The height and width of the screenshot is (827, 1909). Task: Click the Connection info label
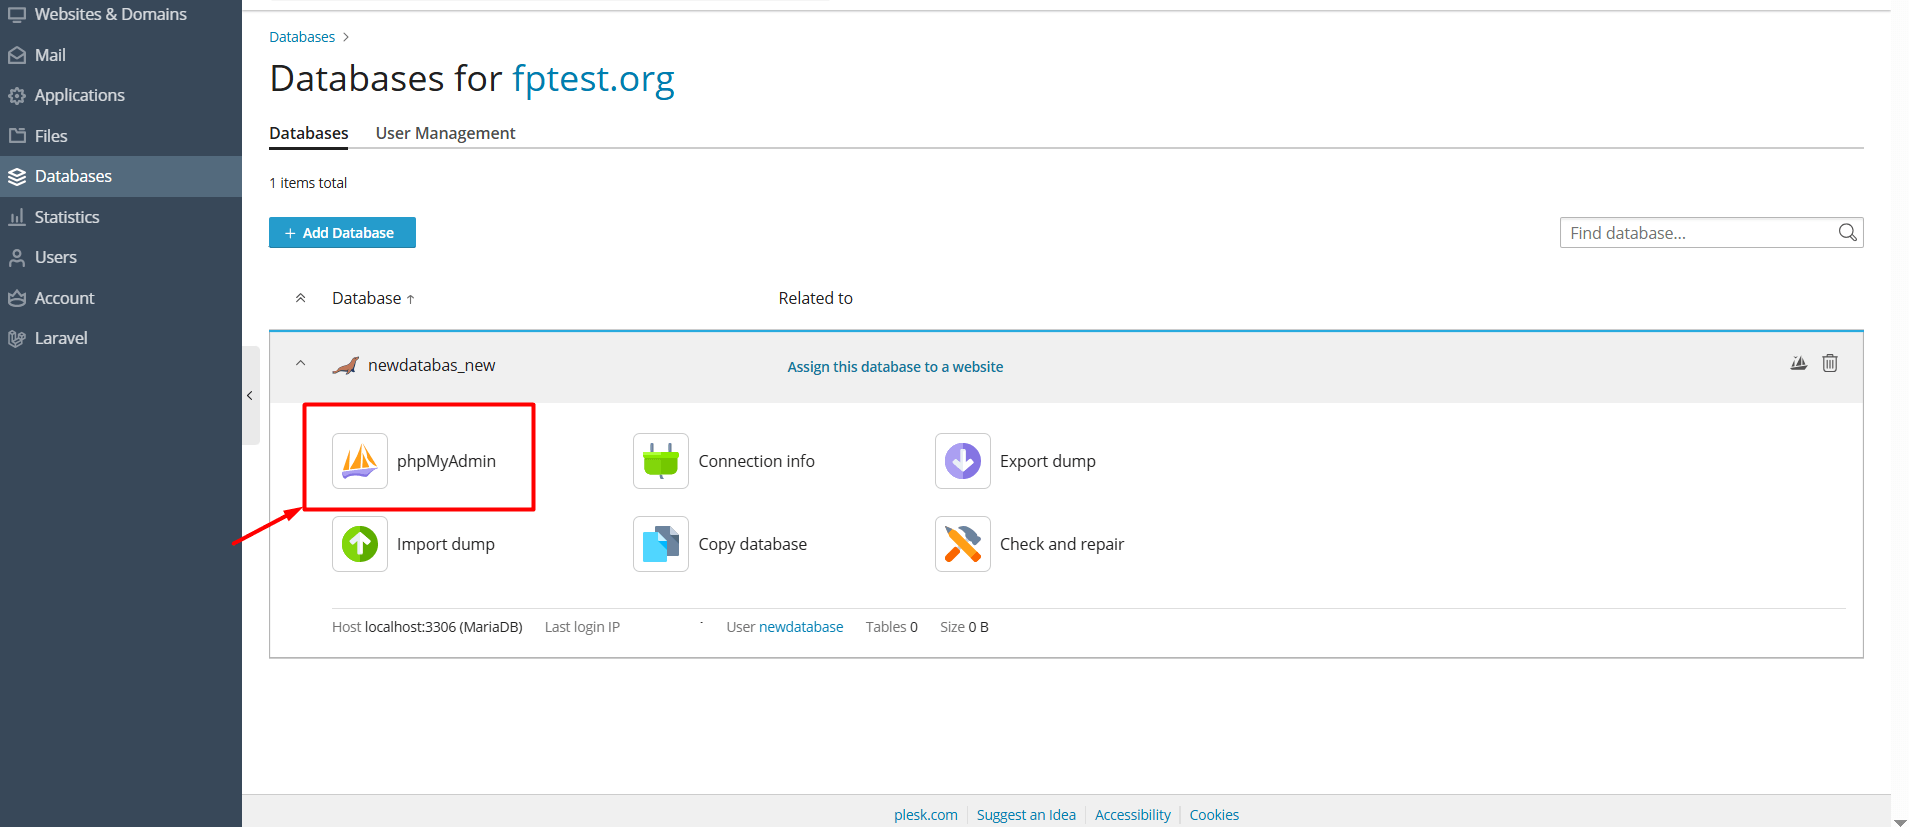(x=756, y=461)
